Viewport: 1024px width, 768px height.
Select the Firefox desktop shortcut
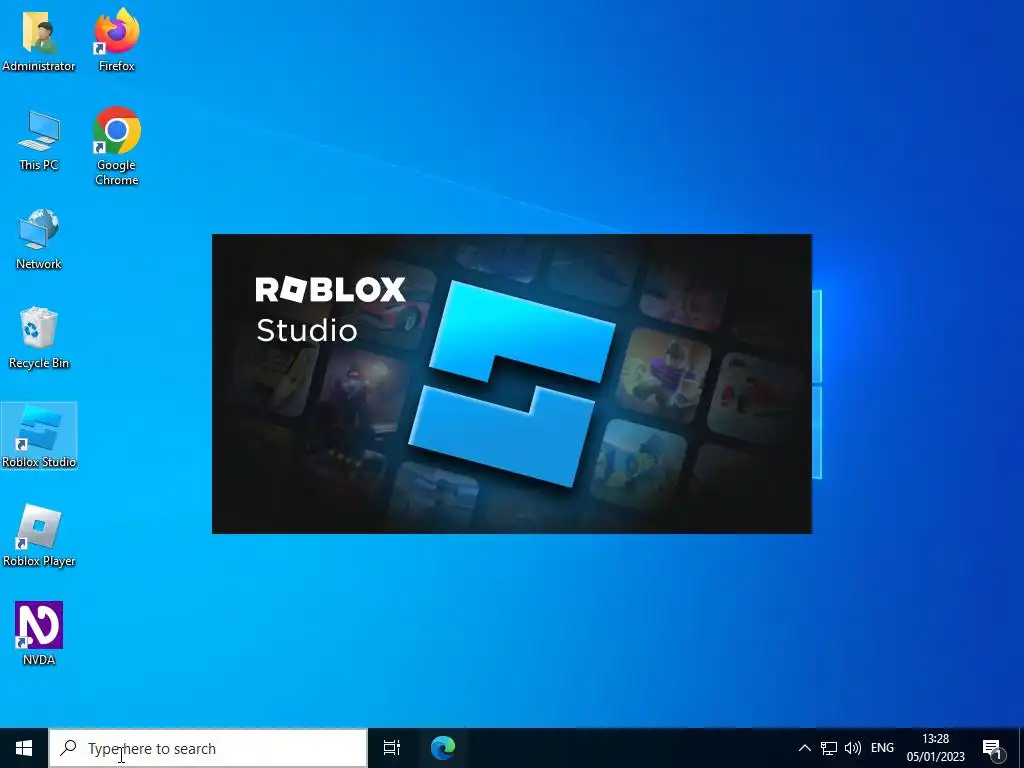tap(117, 40)
